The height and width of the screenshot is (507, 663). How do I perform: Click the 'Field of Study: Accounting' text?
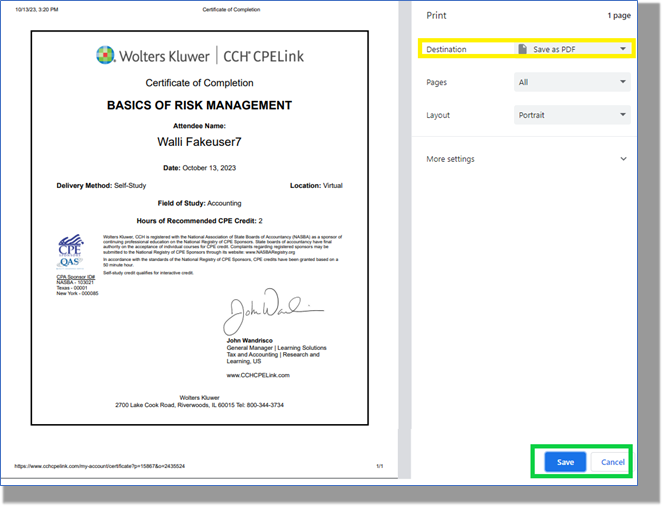point(200,203)
